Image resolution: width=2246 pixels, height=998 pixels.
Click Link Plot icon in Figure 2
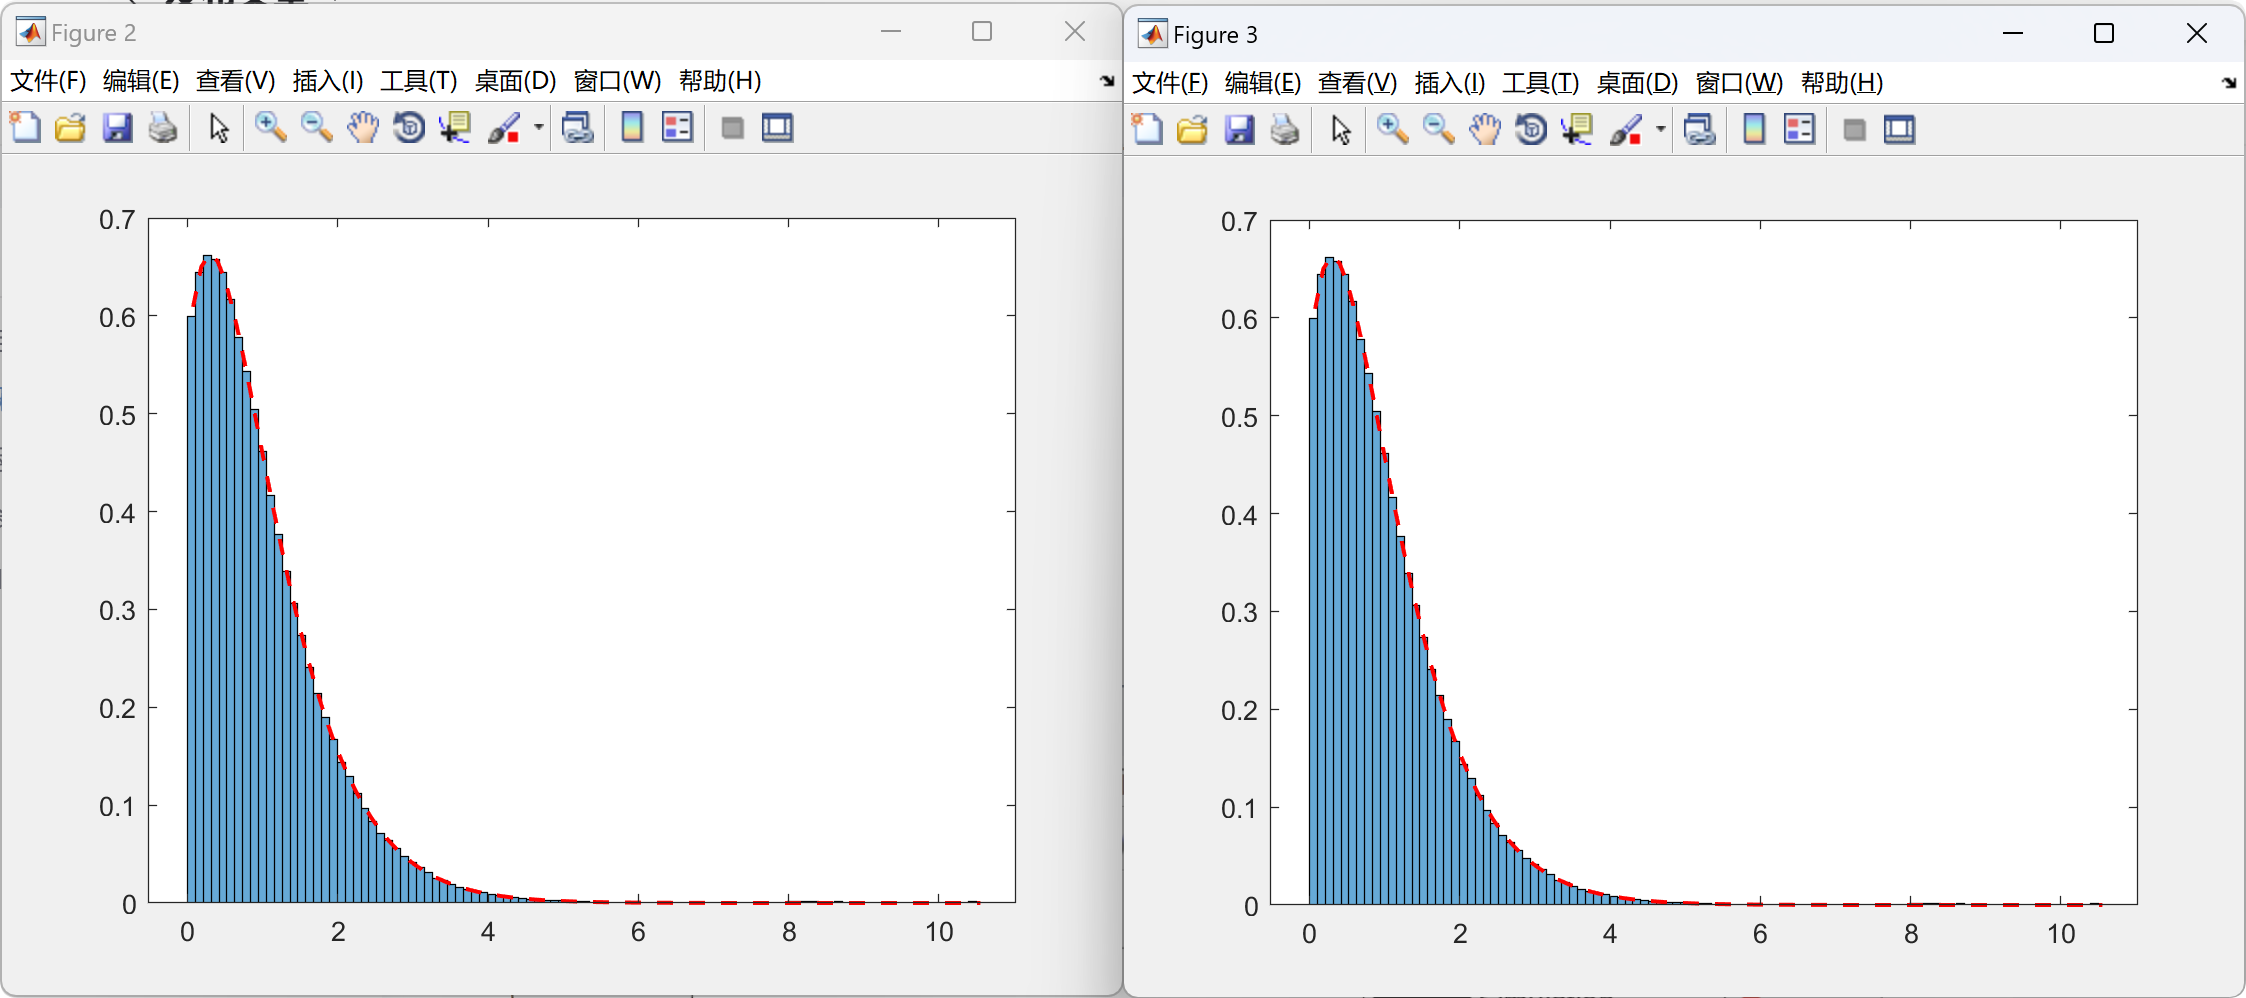pos(578,128)
